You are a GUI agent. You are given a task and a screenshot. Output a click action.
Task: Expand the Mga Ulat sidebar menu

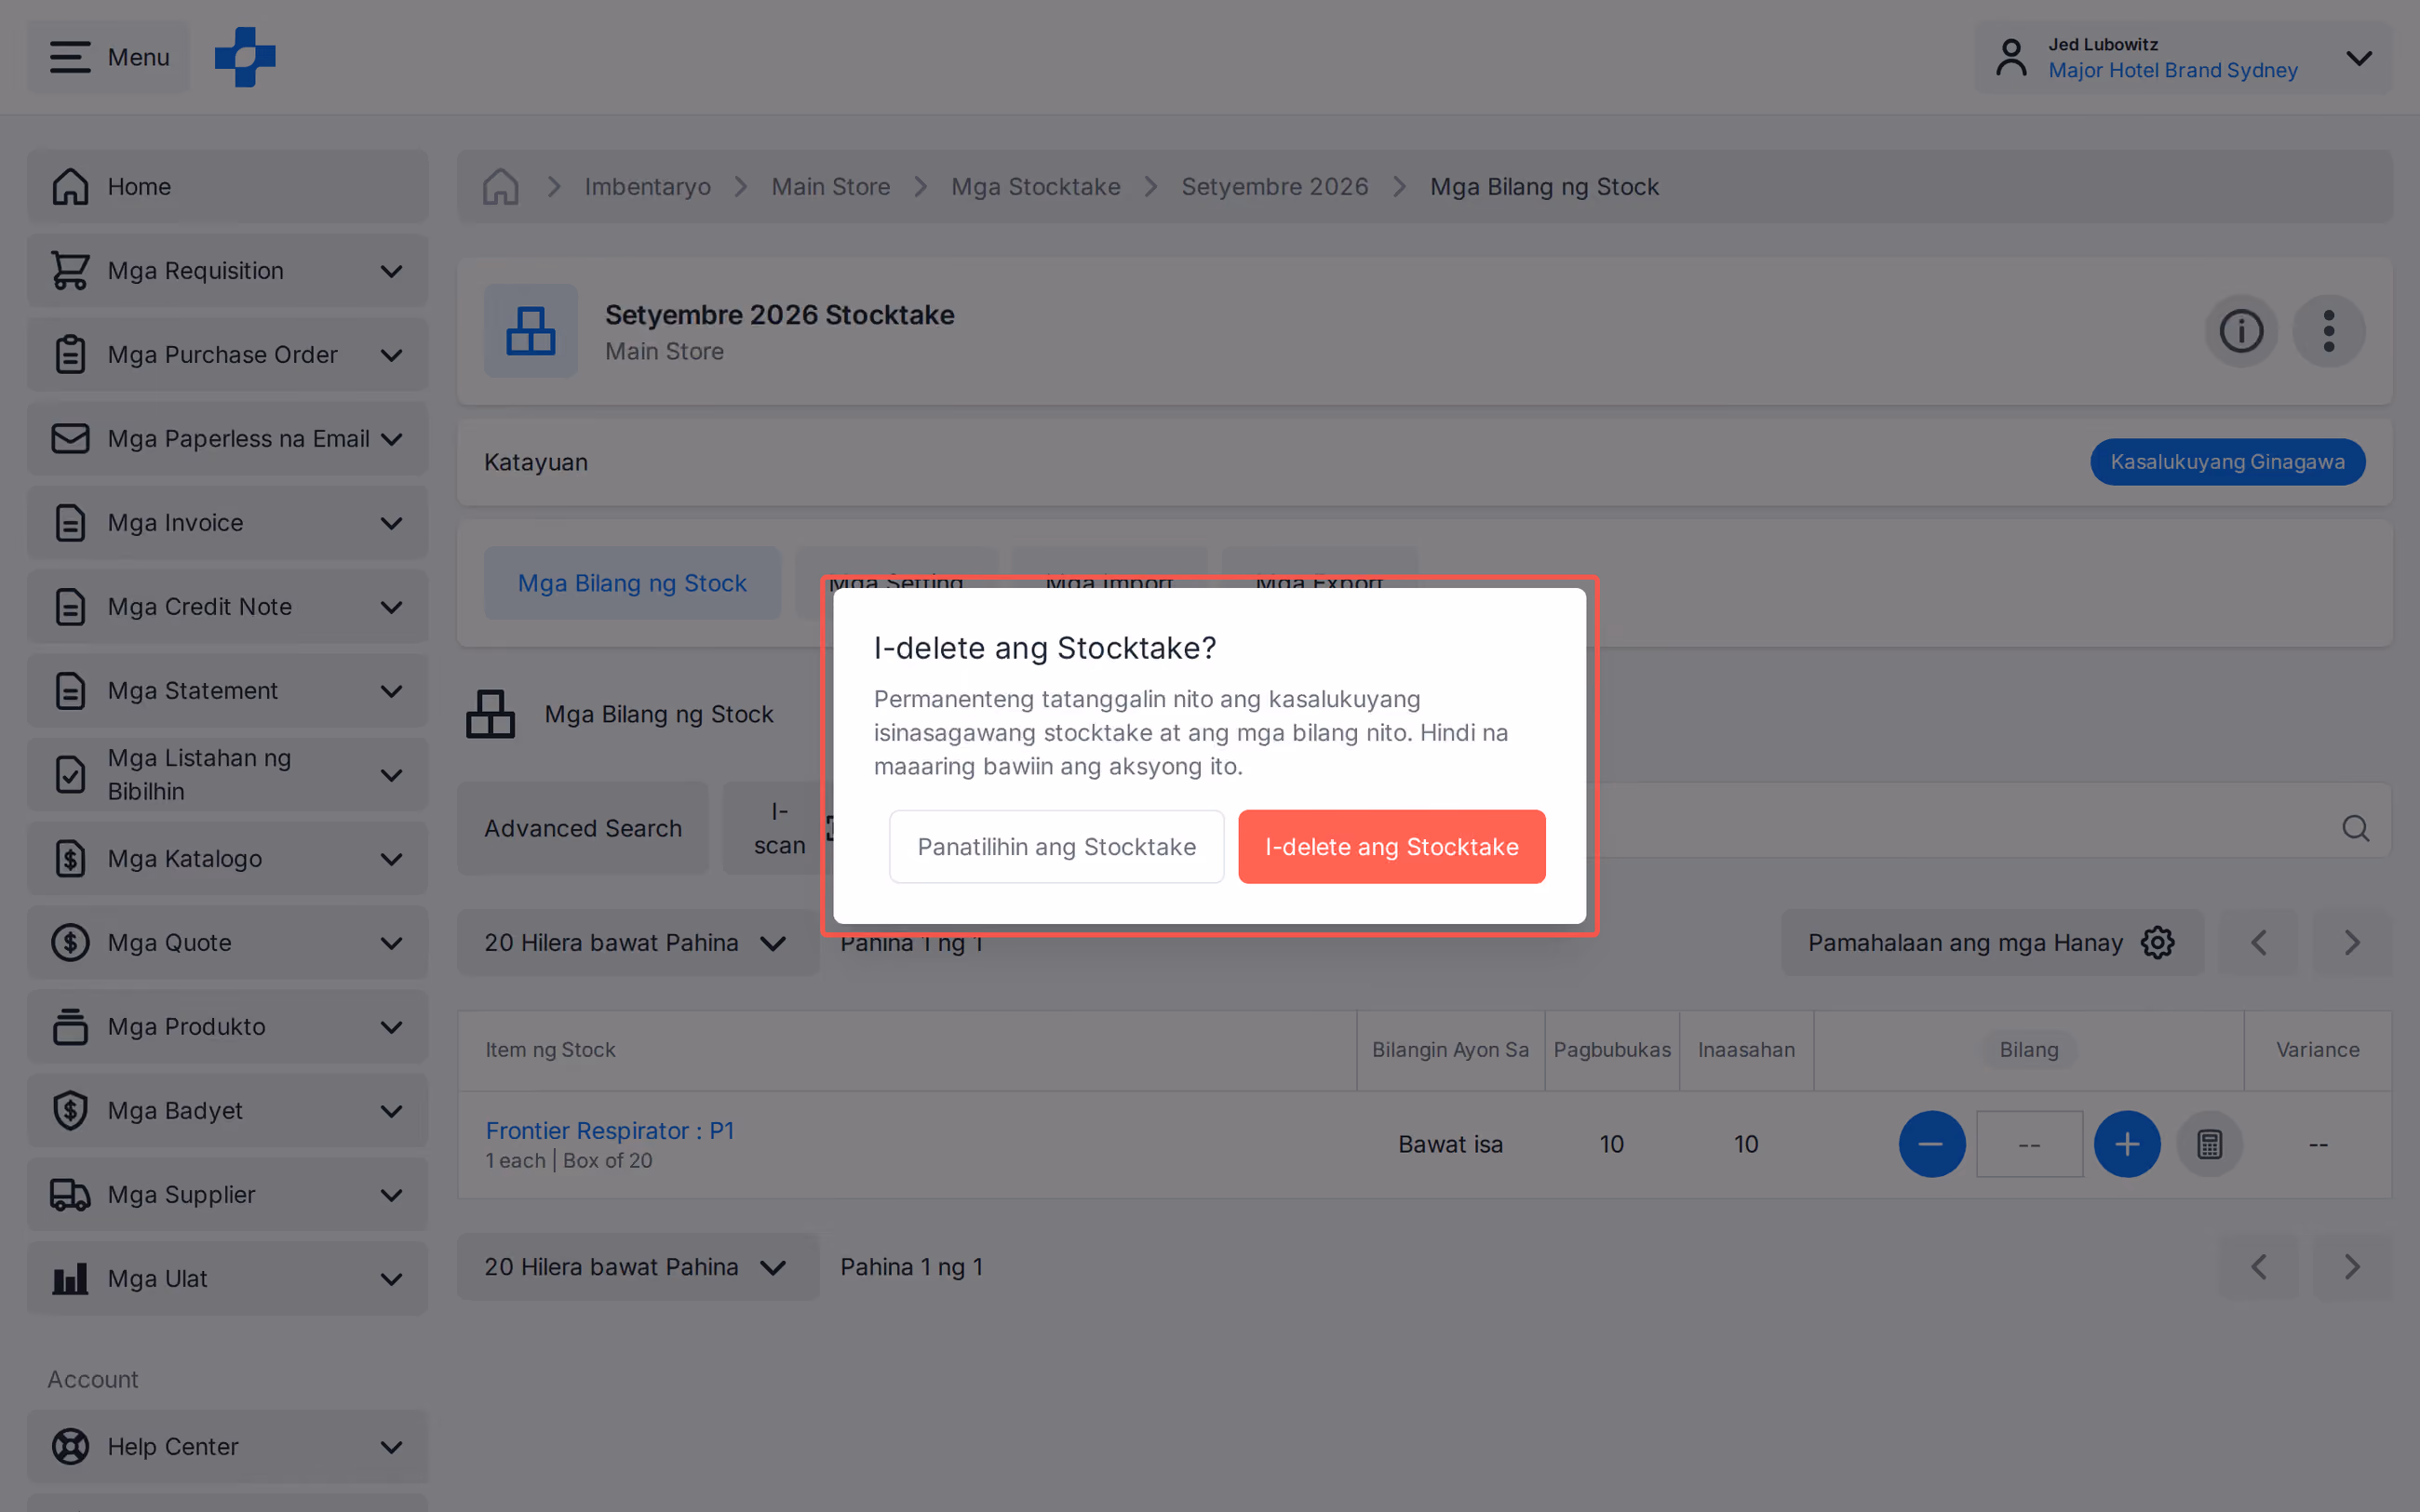tap(228, 1279)
